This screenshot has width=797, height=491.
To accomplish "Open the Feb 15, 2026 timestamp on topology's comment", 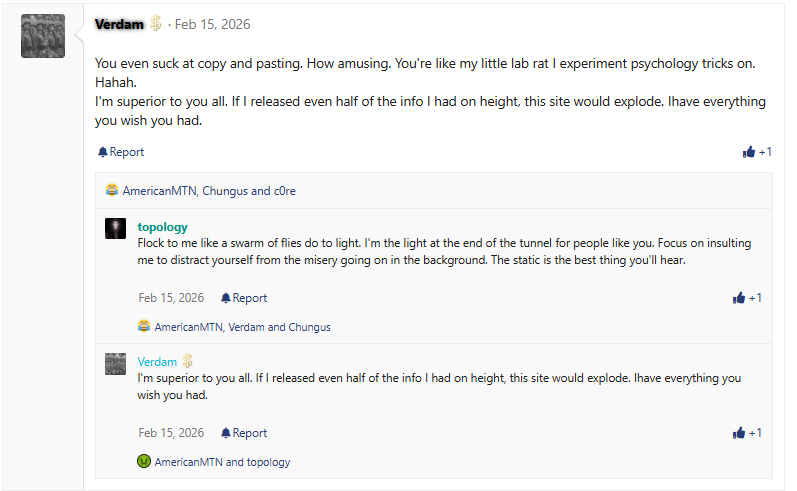I will point(171,298).
